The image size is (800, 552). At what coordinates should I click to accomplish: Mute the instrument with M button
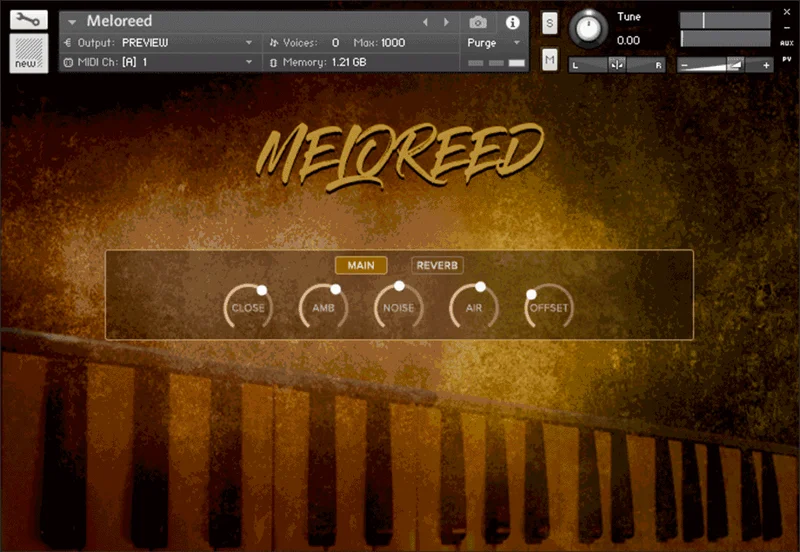click(549, 60)
